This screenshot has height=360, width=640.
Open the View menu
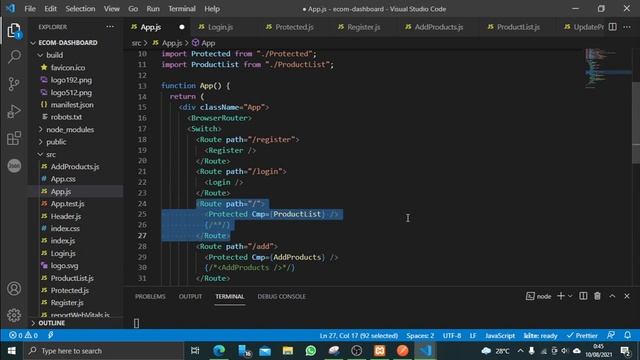(111, 9)
